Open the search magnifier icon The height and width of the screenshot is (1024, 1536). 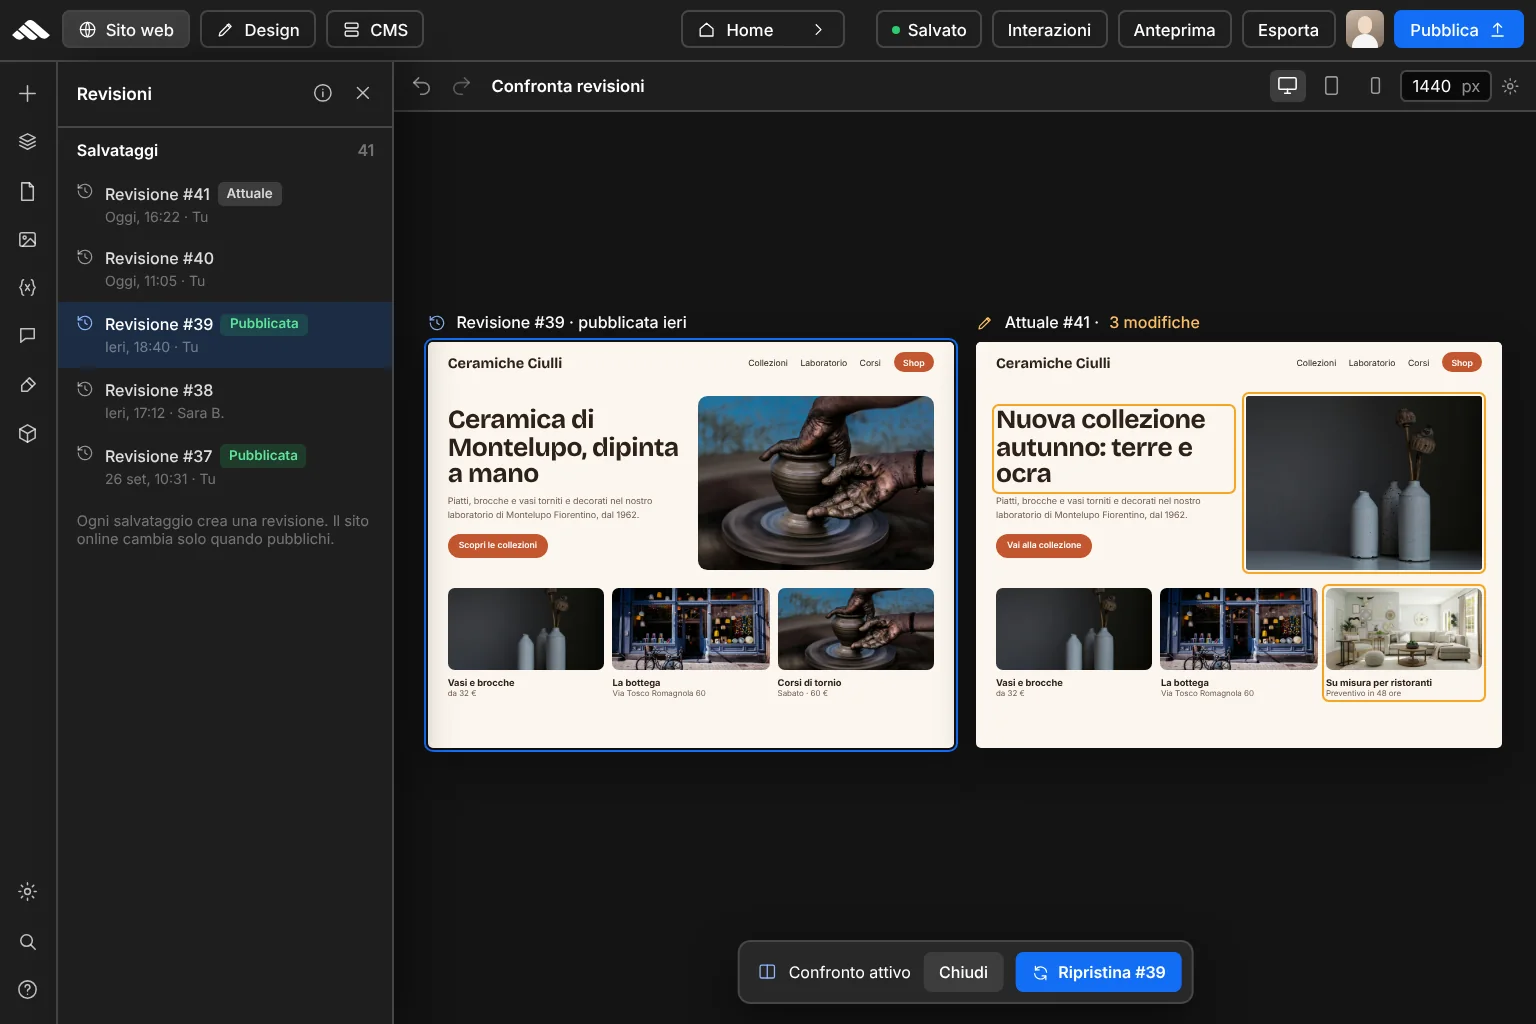pos(28,941)
